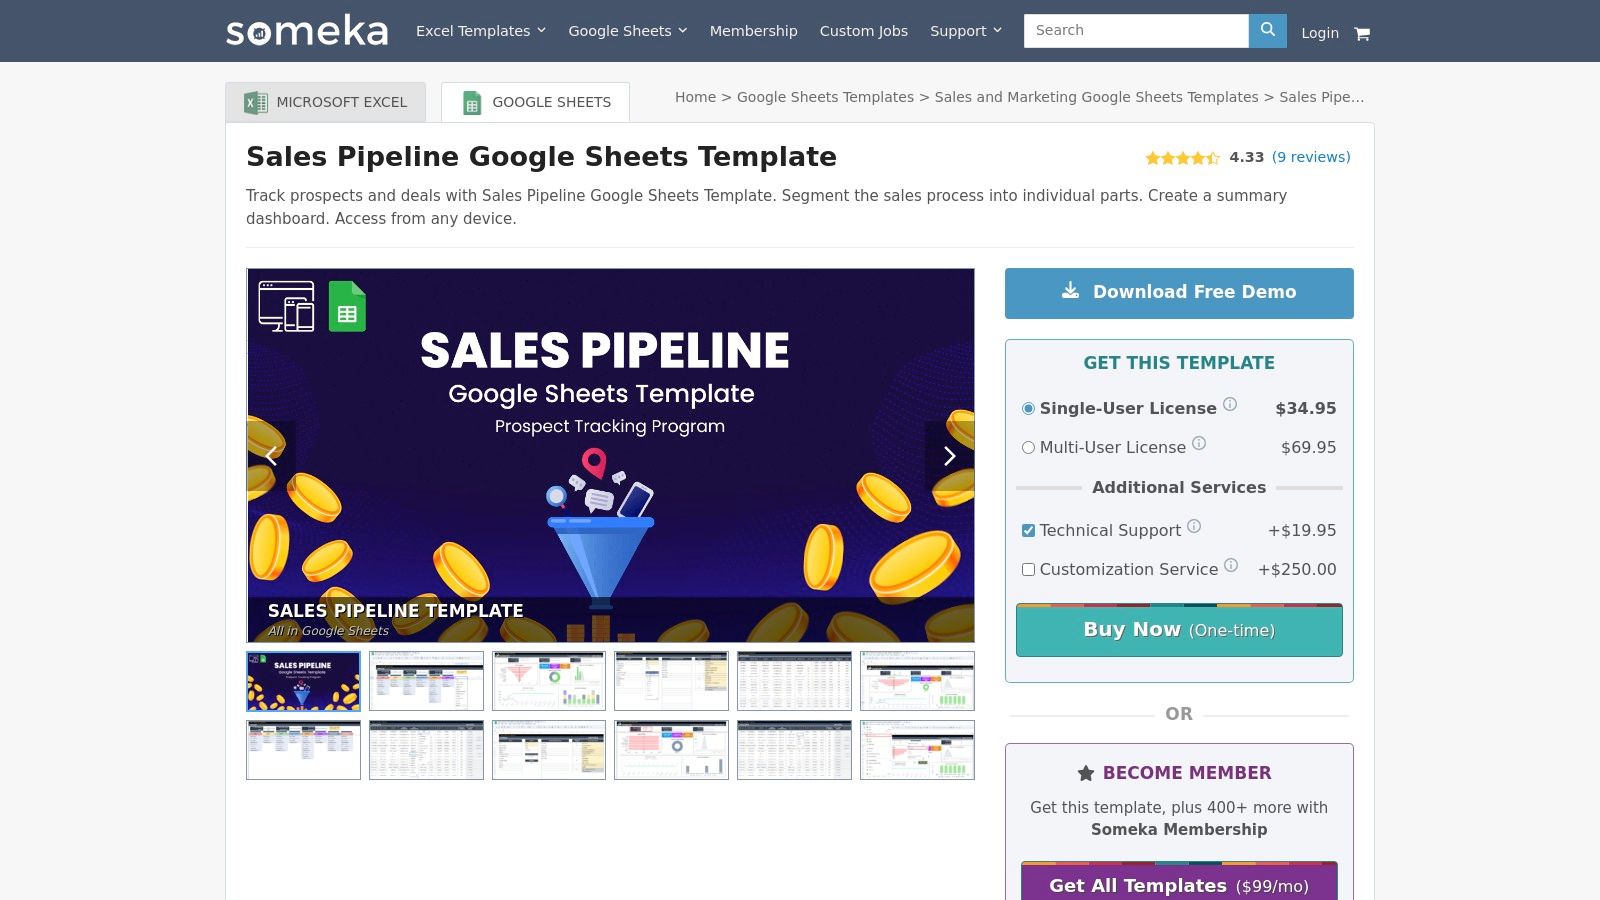This screenshot has height=900, width=1600.
Task: Click the search magnifier button
Action: tap(1267, 31)
